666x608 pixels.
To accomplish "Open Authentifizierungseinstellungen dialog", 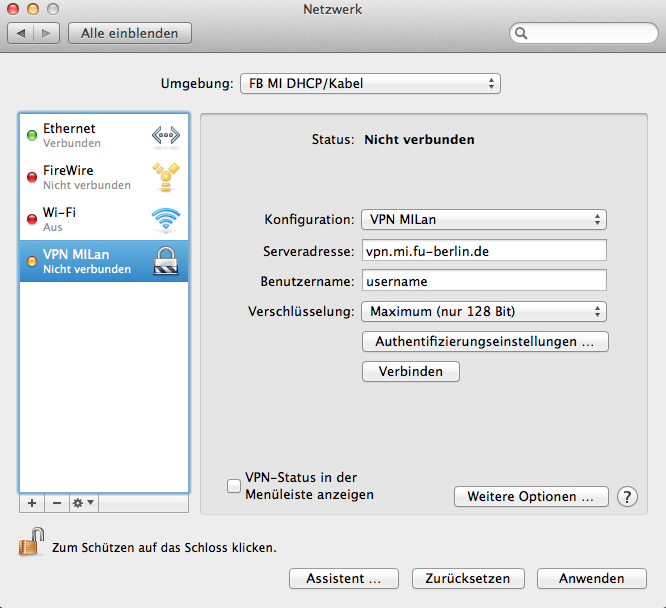I will click(485, 342).
